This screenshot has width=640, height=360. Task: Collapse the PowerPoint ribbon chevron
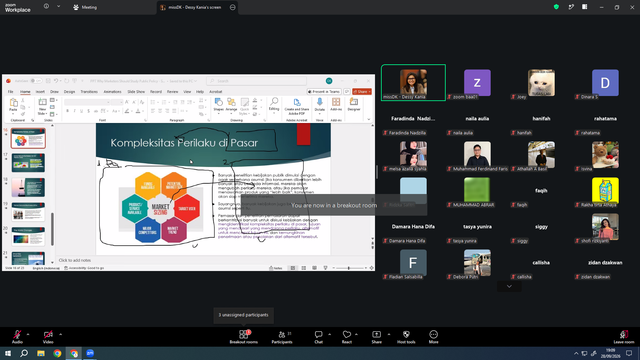pos(369,120)
